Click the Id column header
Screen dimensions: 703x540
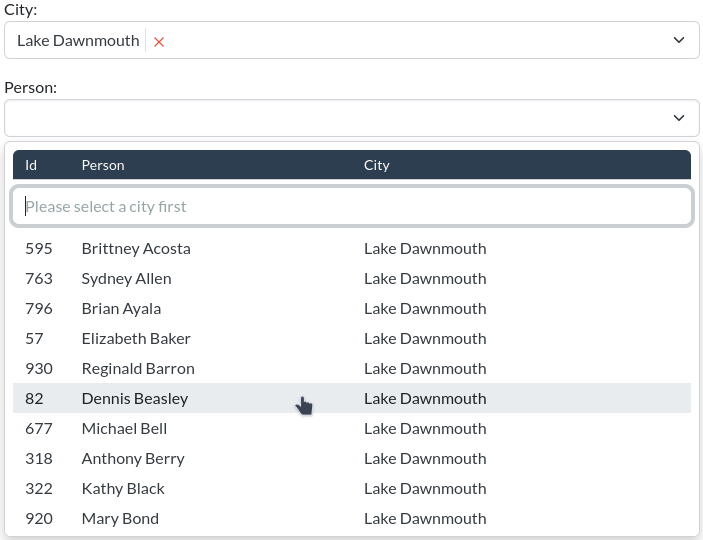pyautogui.click(x=31, y=165)
